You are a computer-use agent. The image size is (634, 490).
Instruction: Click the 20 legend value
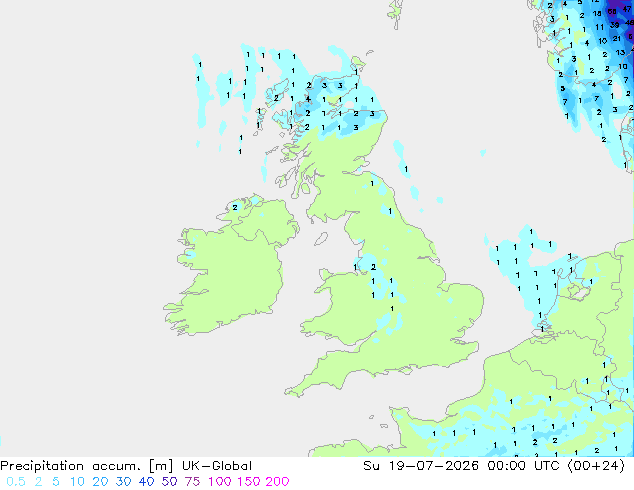100,482
